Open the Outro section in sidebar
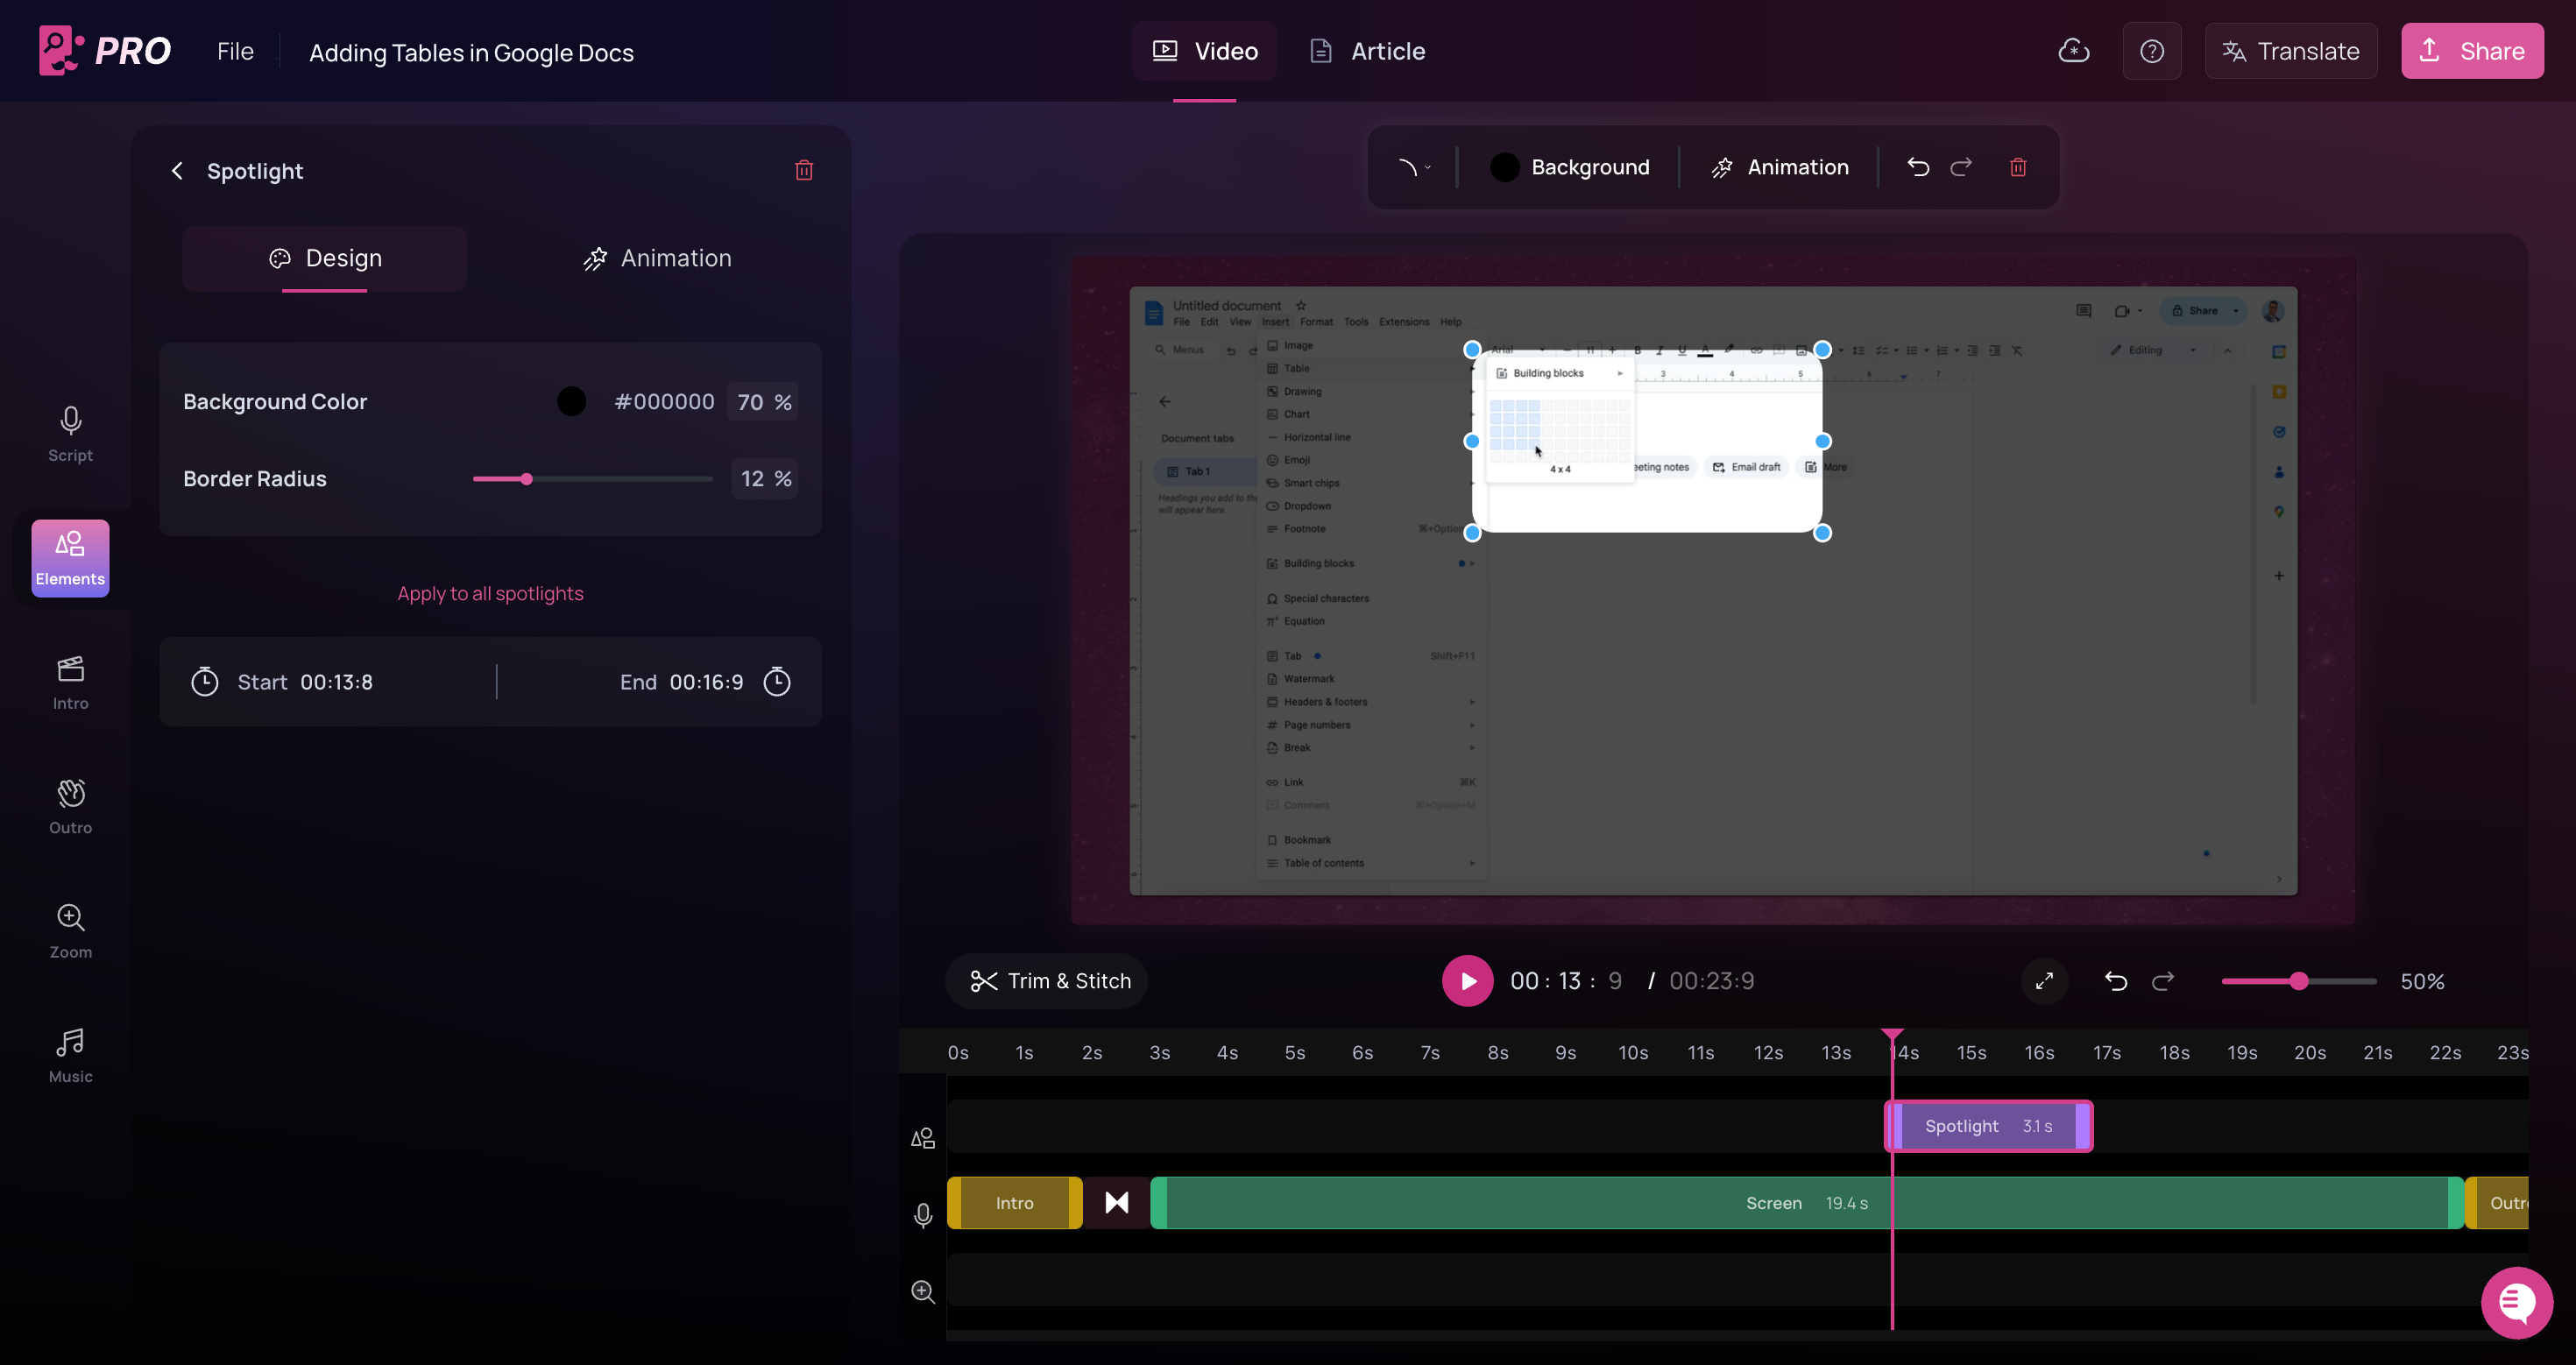The height and width of the screenshot is (1365, 2576). (x=70, y=806)
